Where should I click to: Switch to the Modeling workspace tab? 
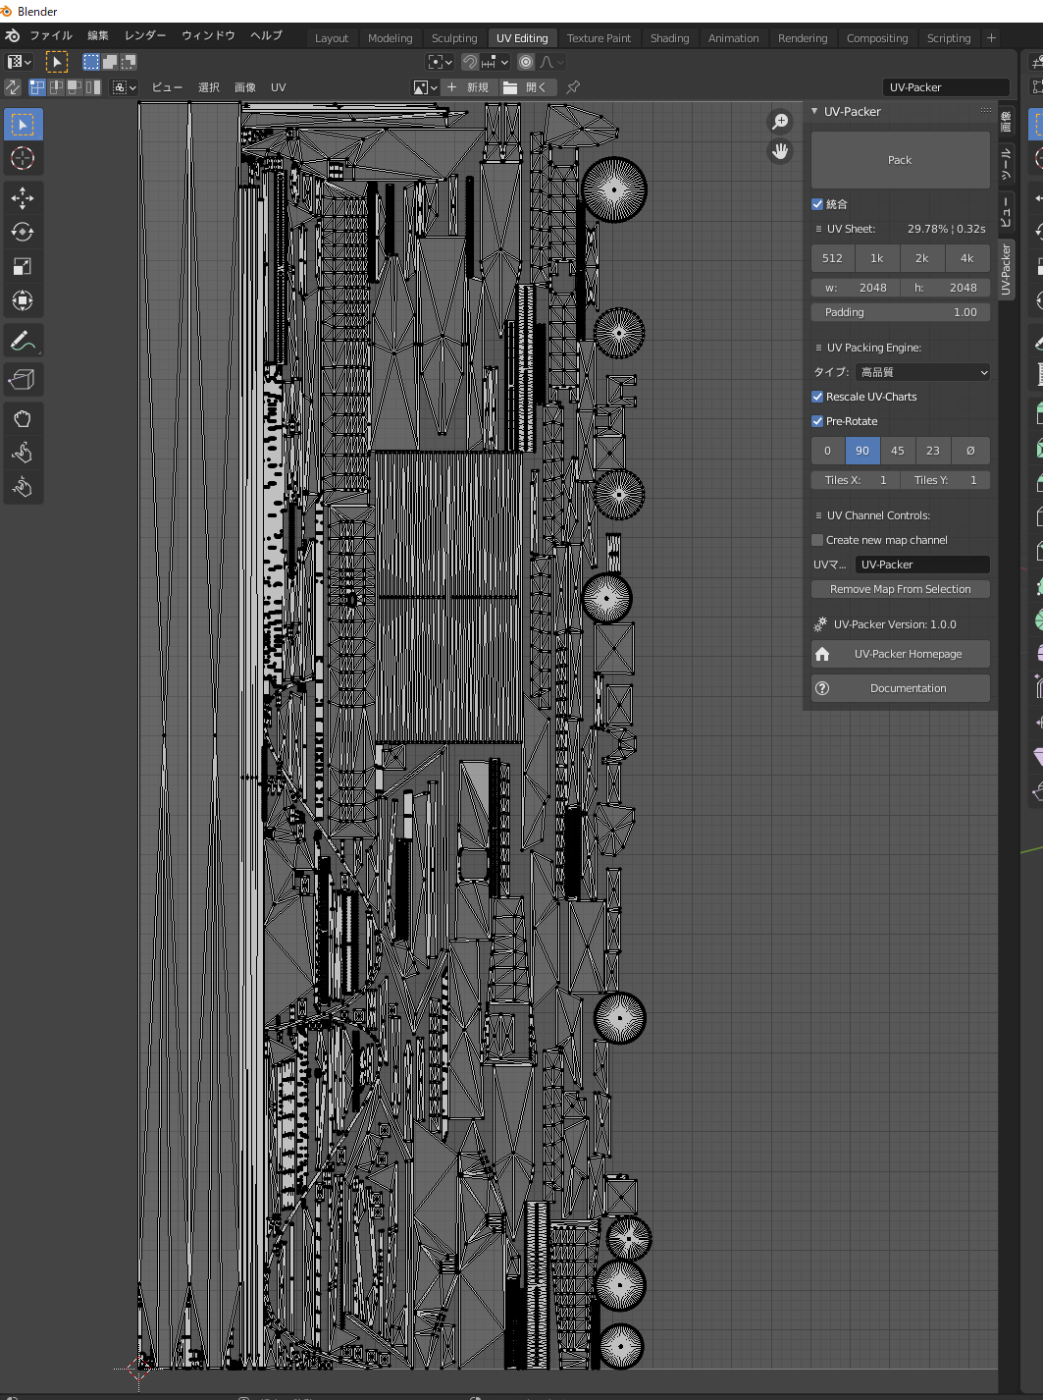[x=390, y=38]
